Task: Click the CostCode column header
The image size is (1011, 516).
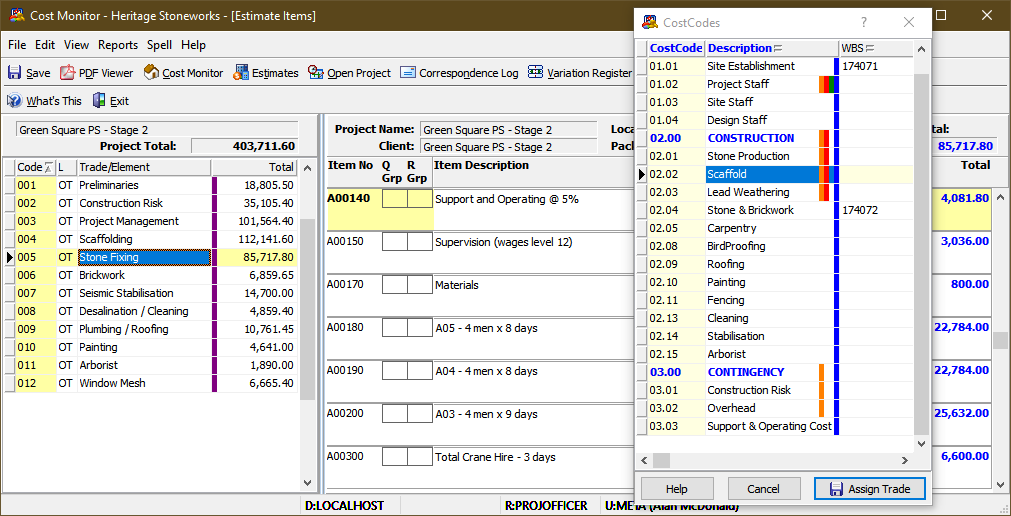Action: (x=676, y=48)
